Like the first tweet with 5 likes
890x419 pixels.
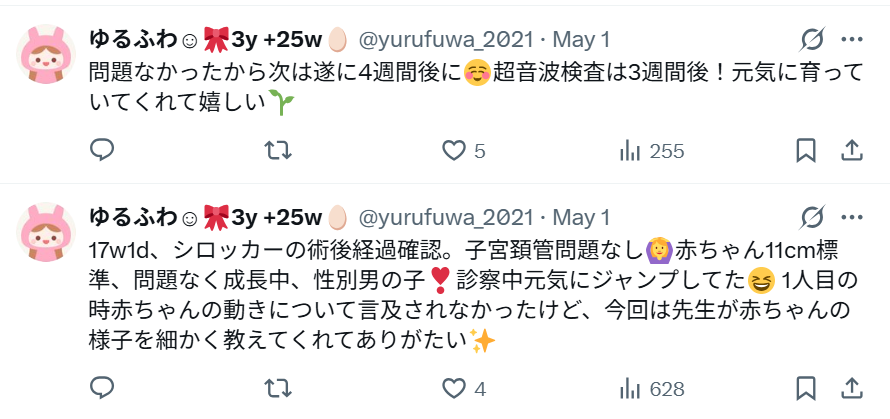[464, 150]
